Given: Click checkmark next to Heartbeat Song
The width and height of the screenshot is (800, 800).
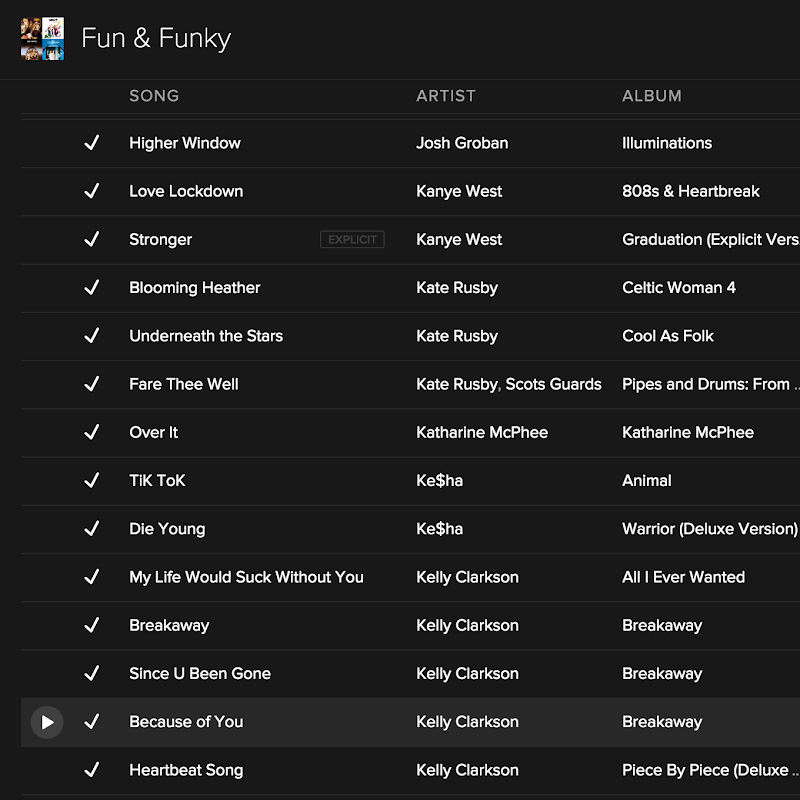Looking at the screenshot, I should pos(92,769).
